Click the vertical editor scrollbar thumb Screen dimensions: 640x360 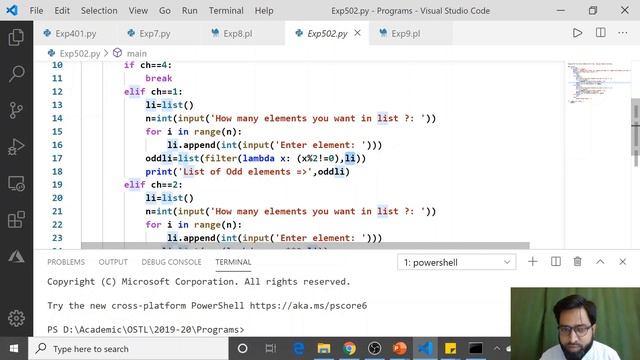pos(636,127)
